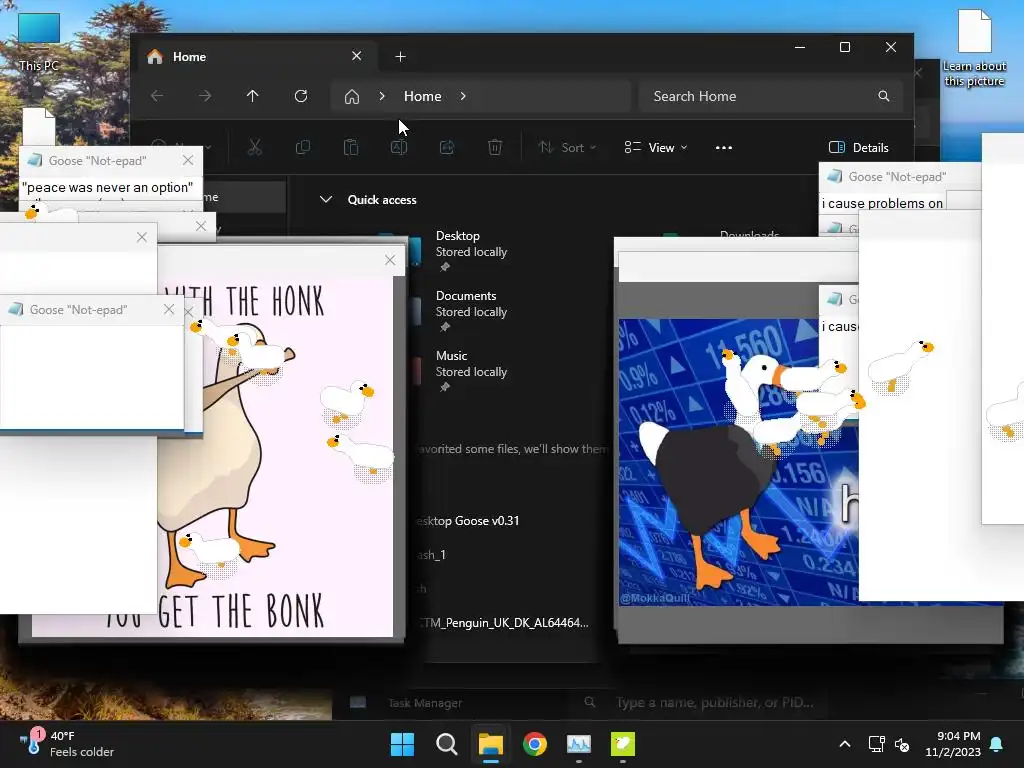Go back in File Explorer navigation
The height and width of the screenshot is (768, 1024).
157,96
